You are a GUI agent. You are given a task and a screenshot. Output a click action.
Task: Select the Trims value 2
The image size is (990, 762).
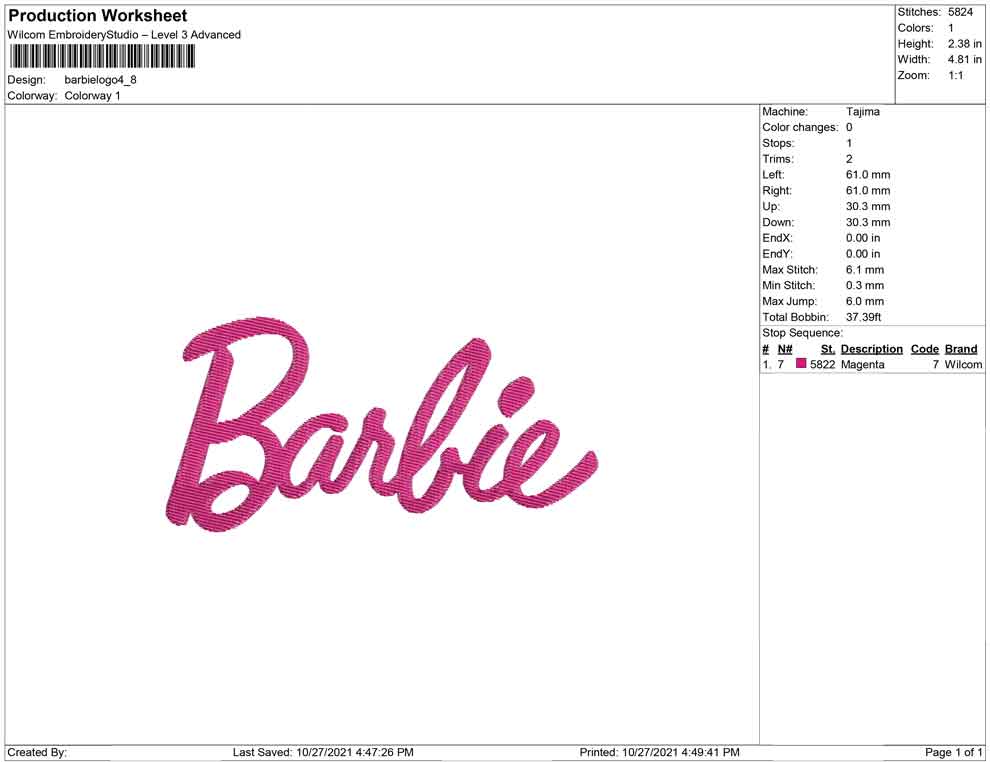coord(849,159)
